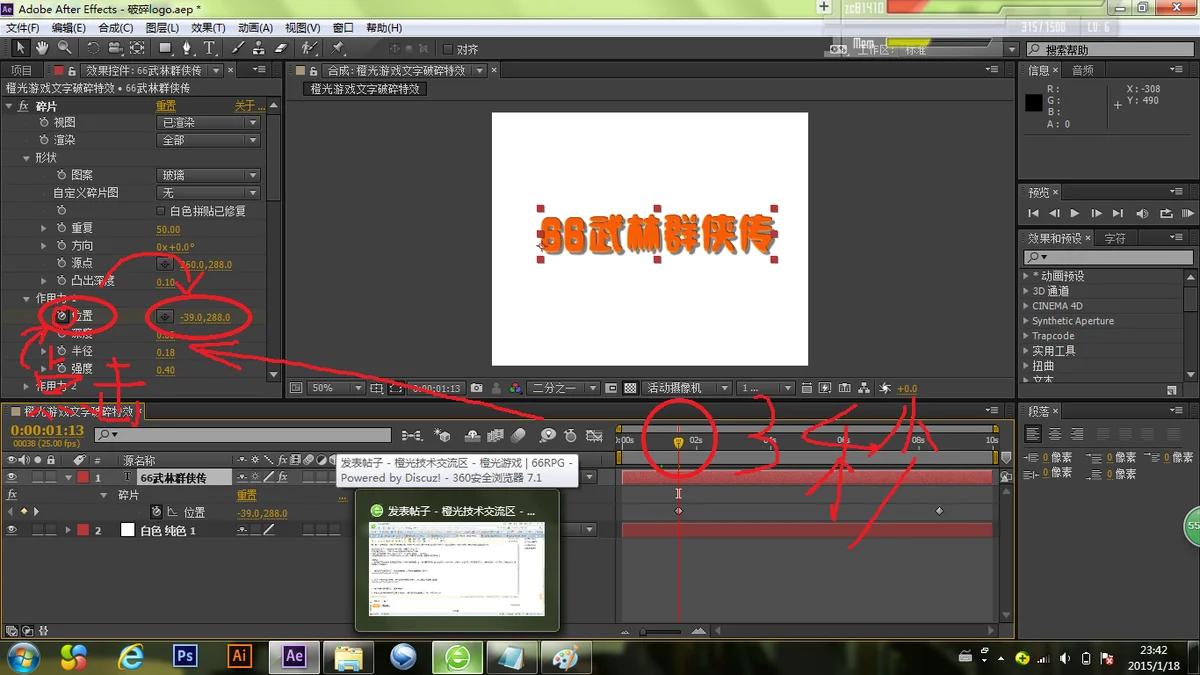Select the first 位置 keyframe diamond at 01:13

(x=678, y=511)
